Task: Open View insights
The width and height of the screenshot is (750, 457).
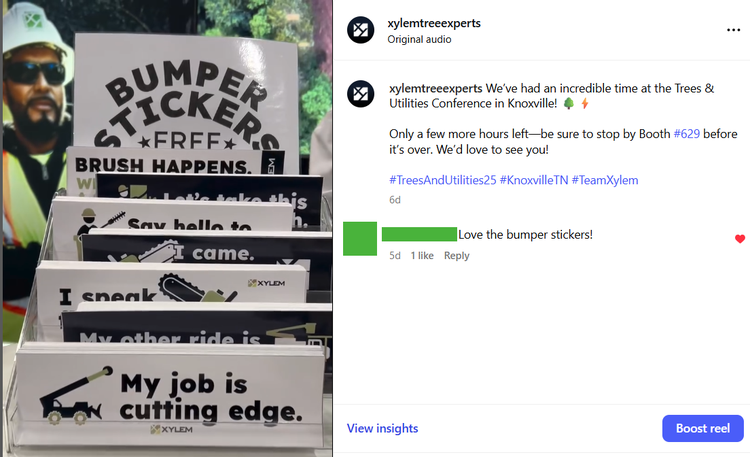Action: [x=382, y=428]
